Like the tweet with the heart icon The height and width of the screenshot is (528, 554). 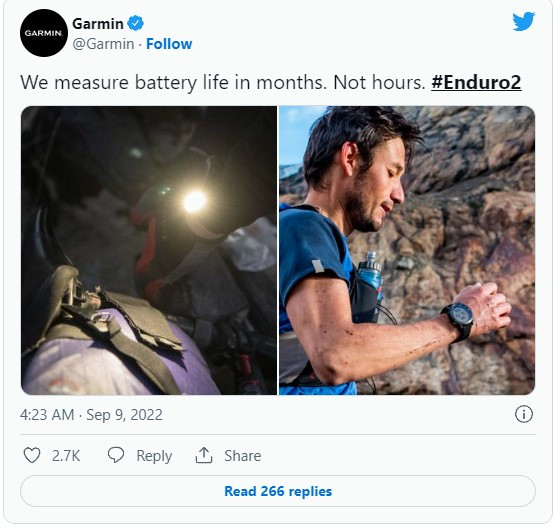32,455
